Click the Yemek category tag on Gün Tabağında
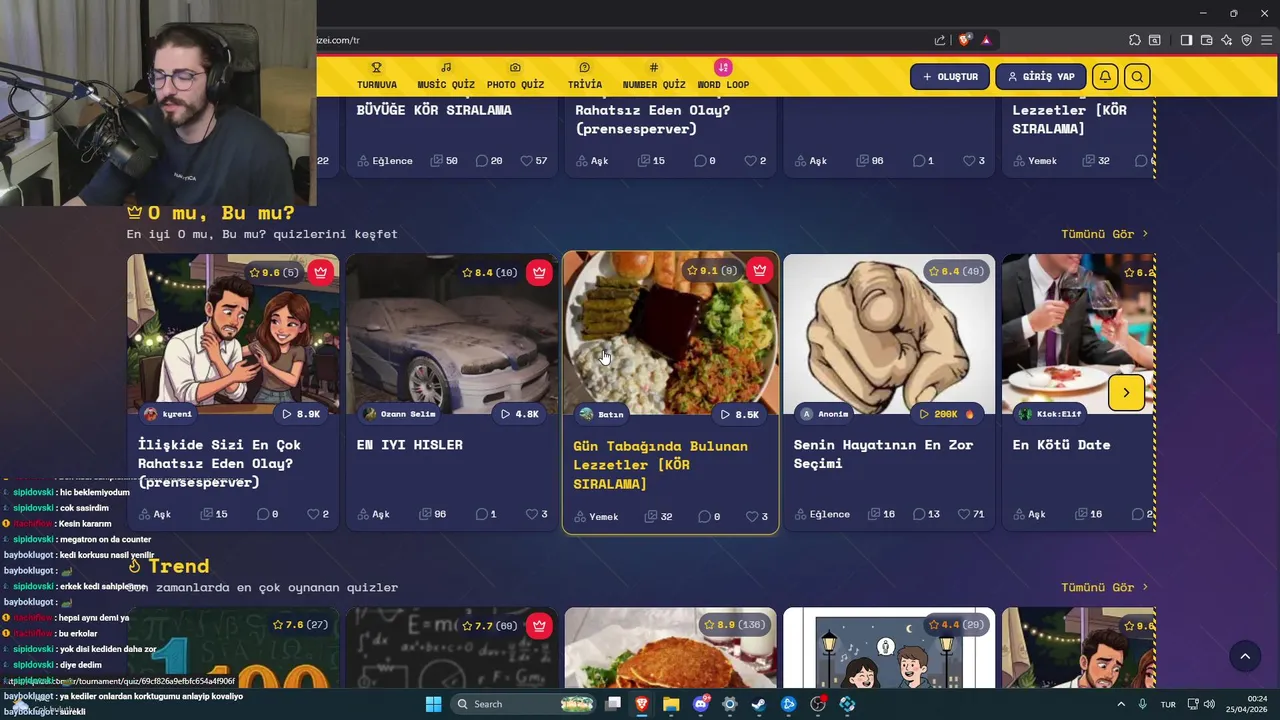The image size is (1280, 720). point(596,517)
